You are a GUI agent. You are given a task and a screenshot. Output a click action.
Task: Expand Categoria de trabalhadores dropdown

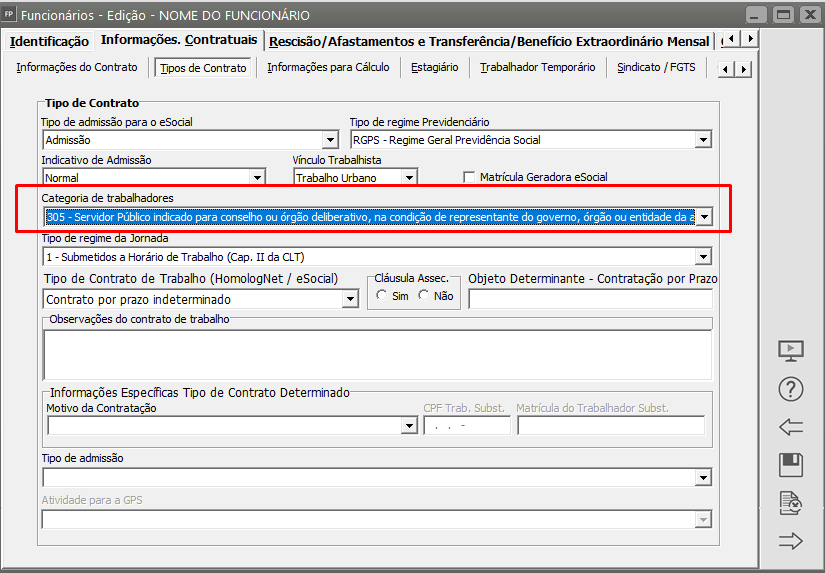pos(703,217)
